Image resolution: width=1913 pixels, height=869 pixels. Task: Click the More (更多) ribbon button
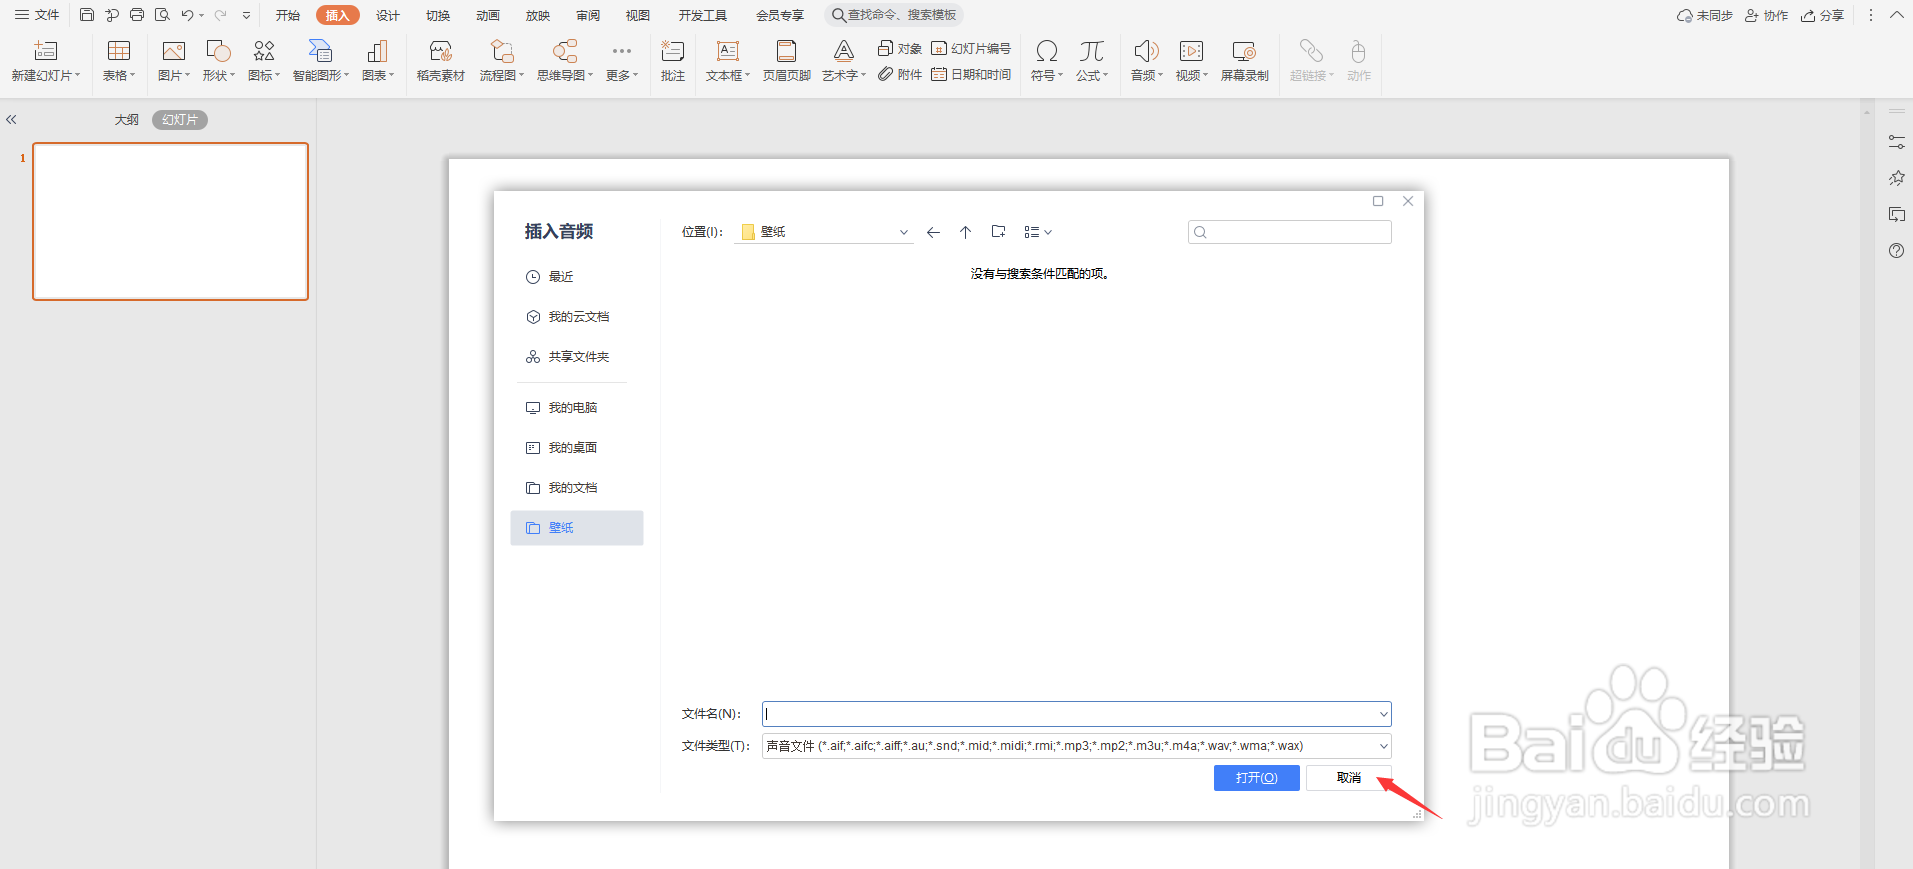point(622,60)
